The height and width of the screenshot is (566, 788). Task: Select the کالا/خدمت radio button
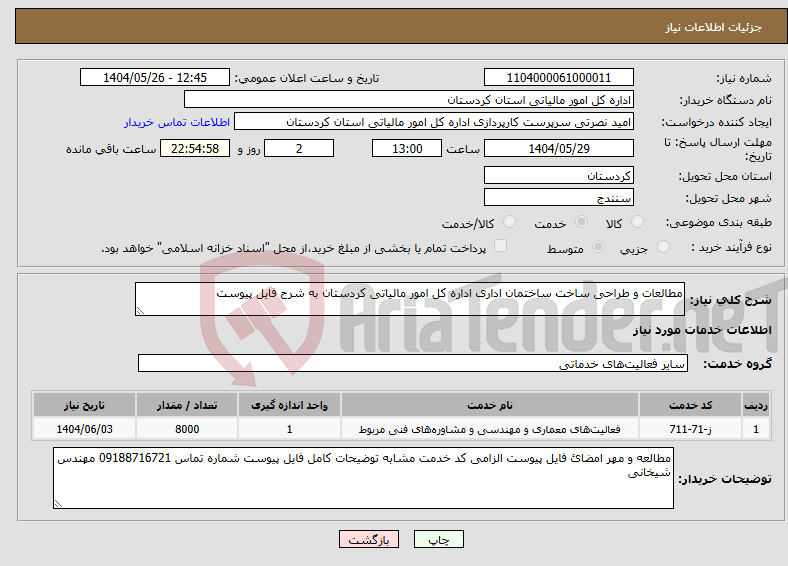(x=510, y=222)
